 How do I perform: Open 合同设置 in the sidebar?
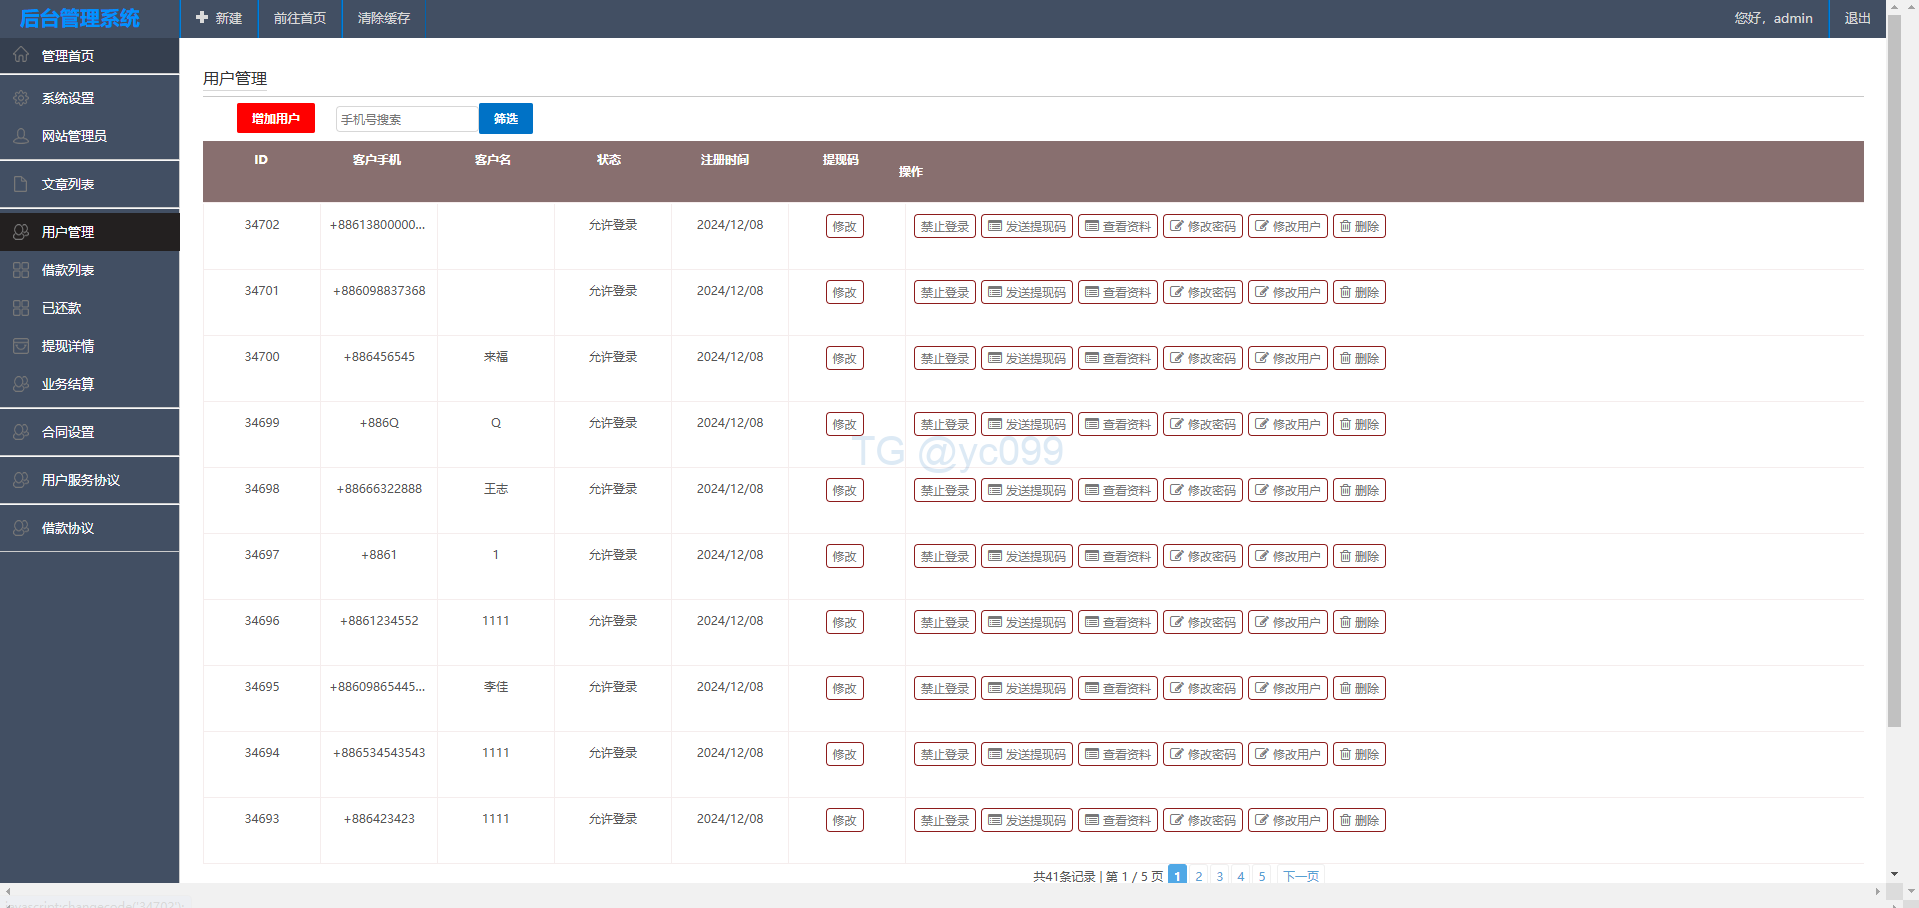tap(68, 432)
